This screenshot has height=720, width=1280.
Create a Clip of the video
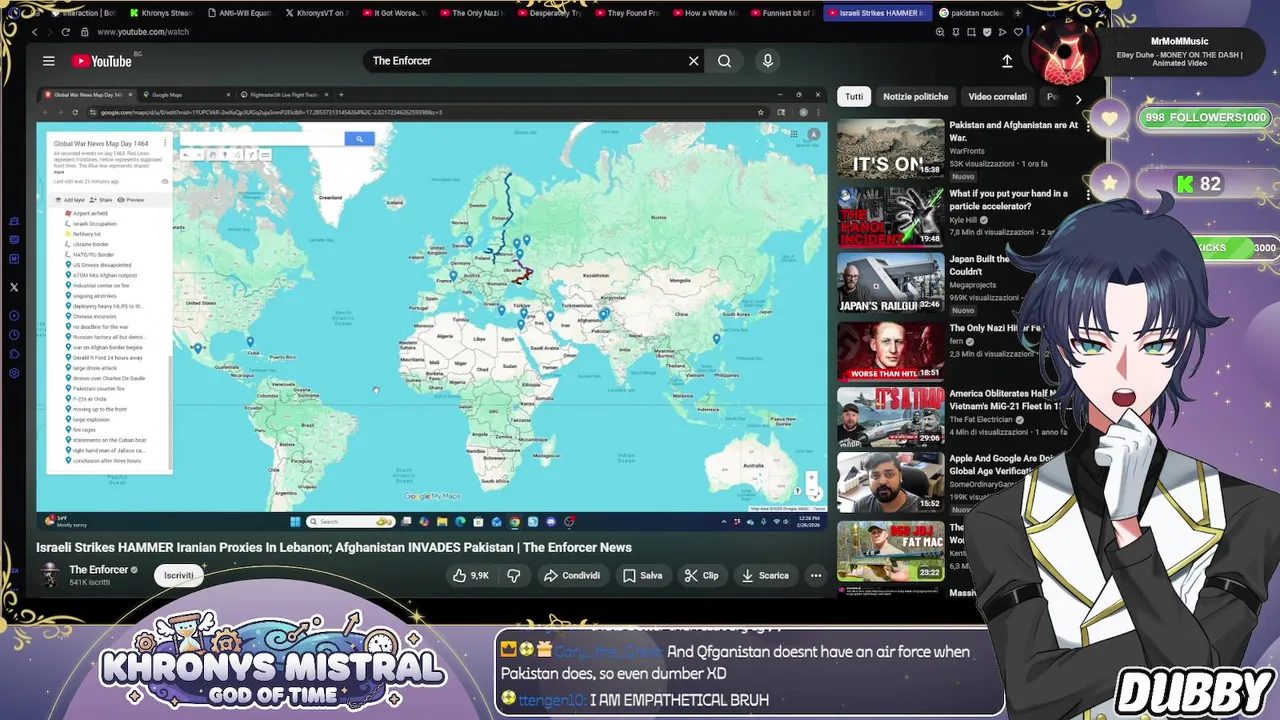pyautogui.click(x=701, y=576)
